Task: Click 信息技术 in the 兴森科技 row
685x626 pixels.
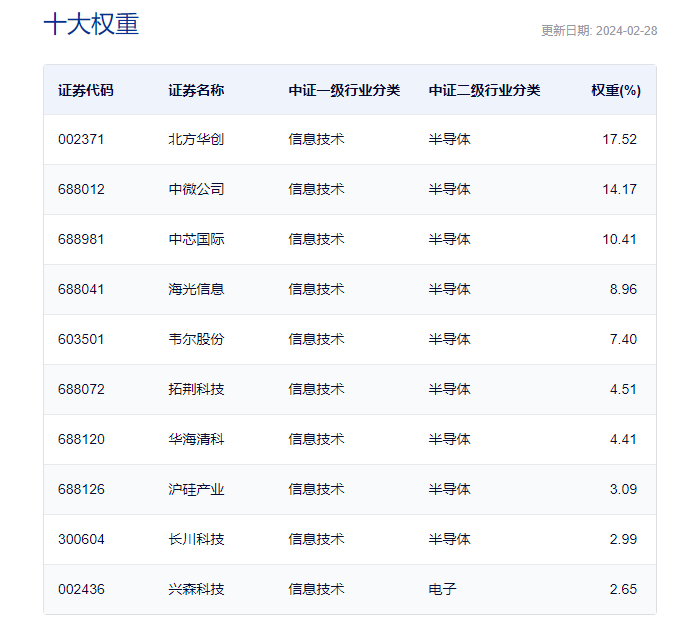Action: [316, 589]
